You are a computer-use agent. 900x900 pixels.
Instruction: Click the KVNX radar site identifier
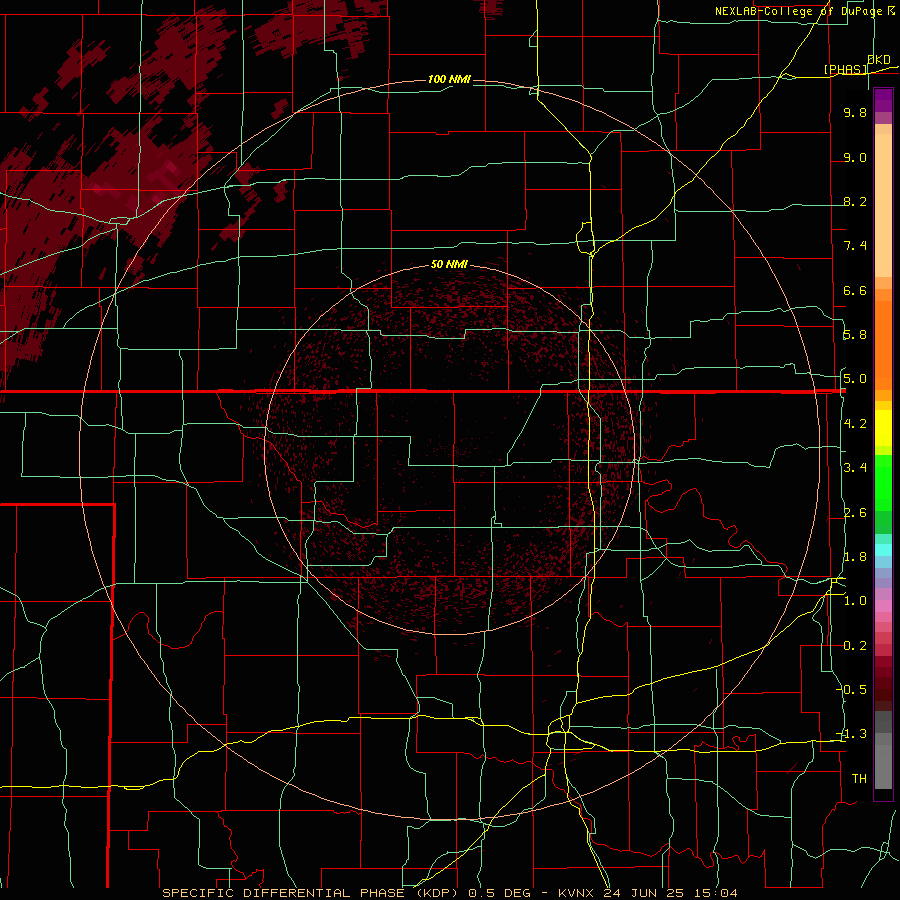tap(577, 893)
